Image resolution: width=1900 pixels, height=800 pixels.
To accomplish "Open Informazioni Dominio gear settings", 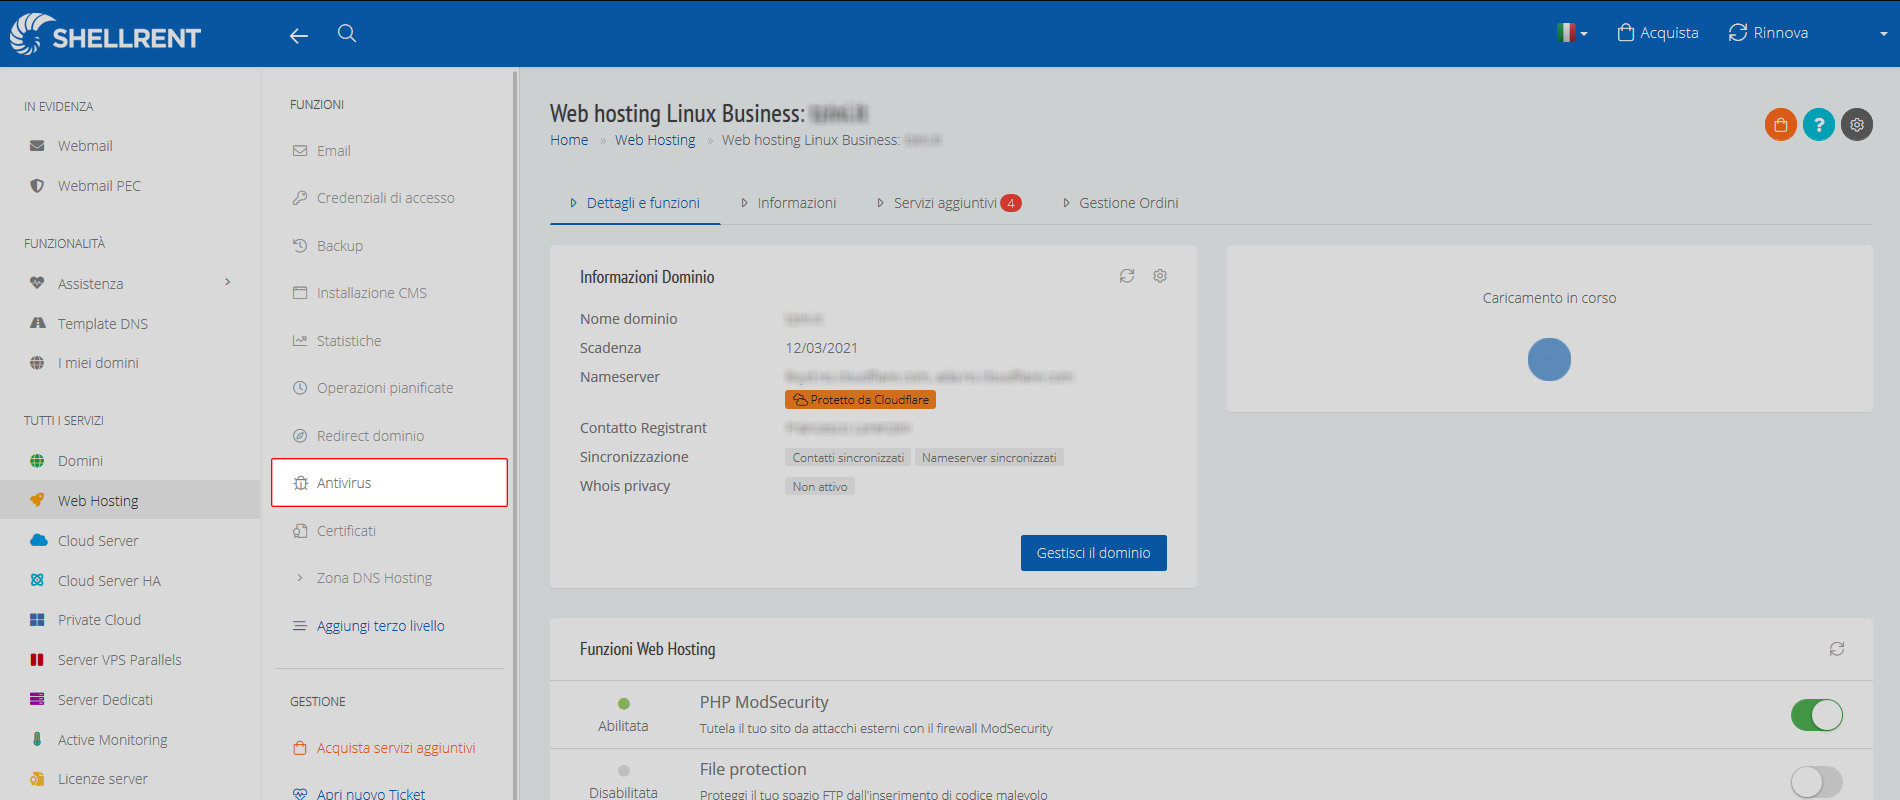I will coord(1160,276).
